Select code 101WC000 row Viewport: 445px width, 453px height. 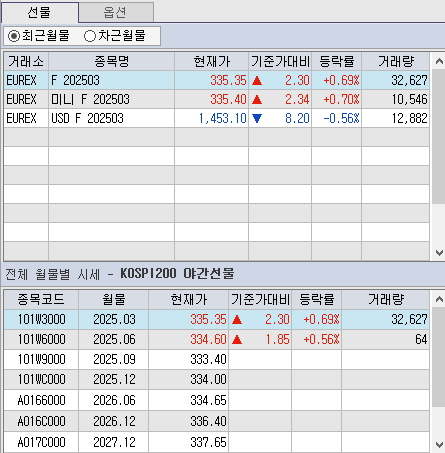coord(217,379)
